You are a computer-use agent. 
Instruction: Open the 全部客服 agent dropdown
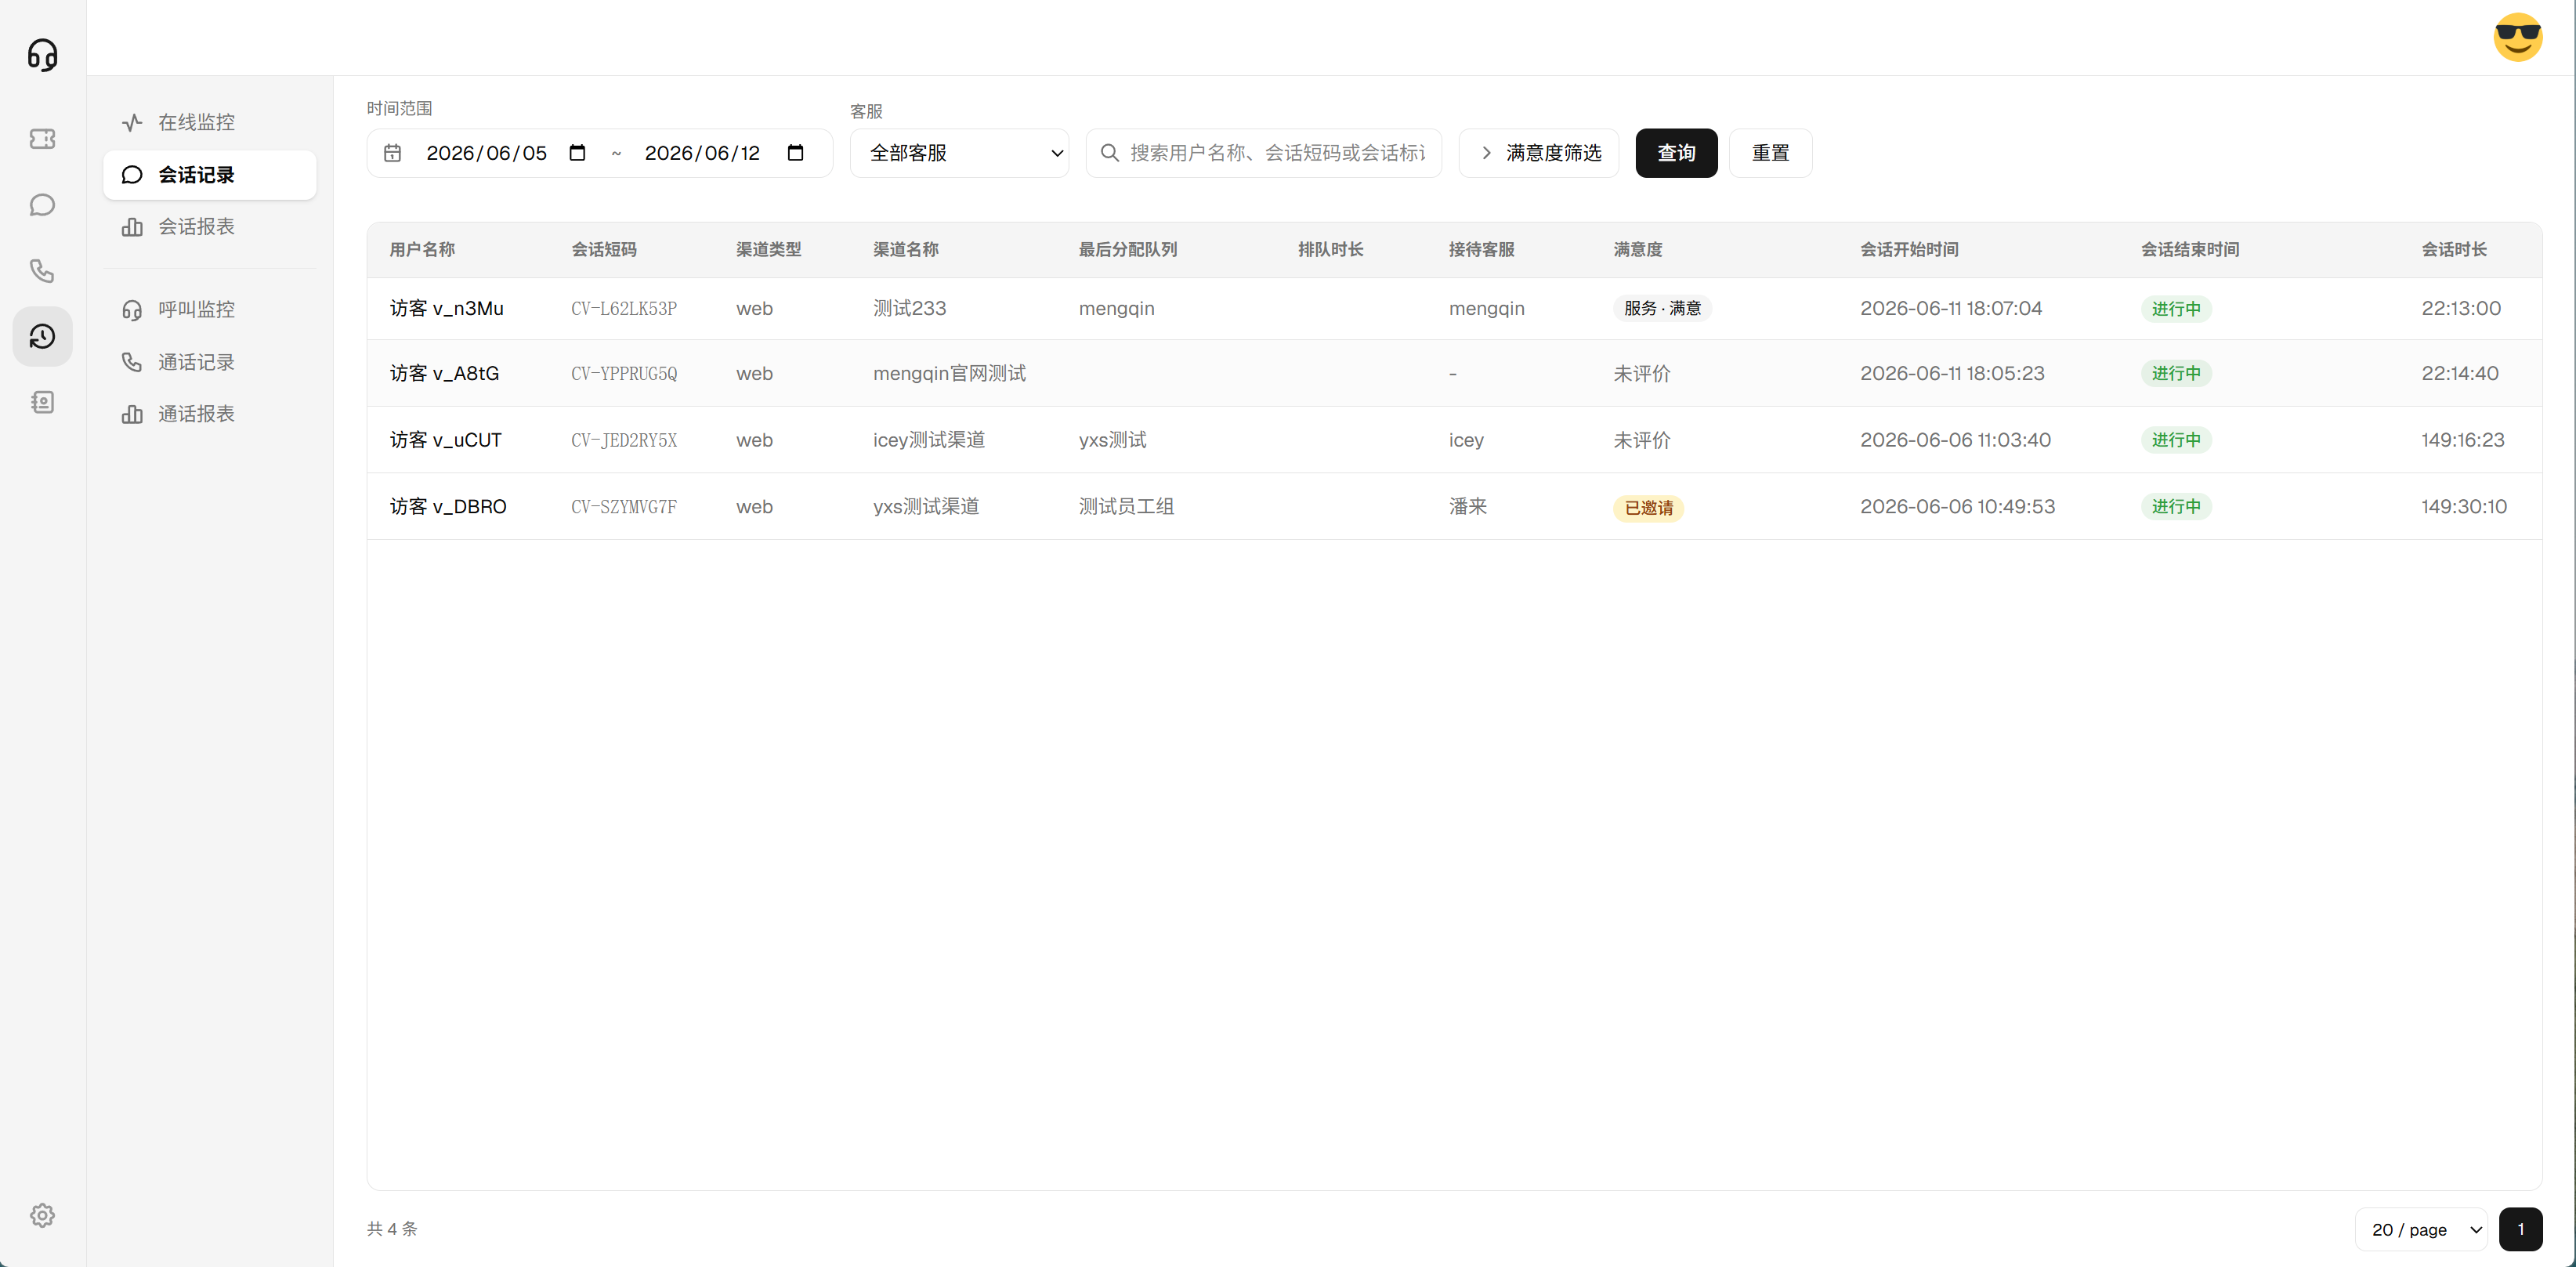pyautogui.click(x=959, y=153)
